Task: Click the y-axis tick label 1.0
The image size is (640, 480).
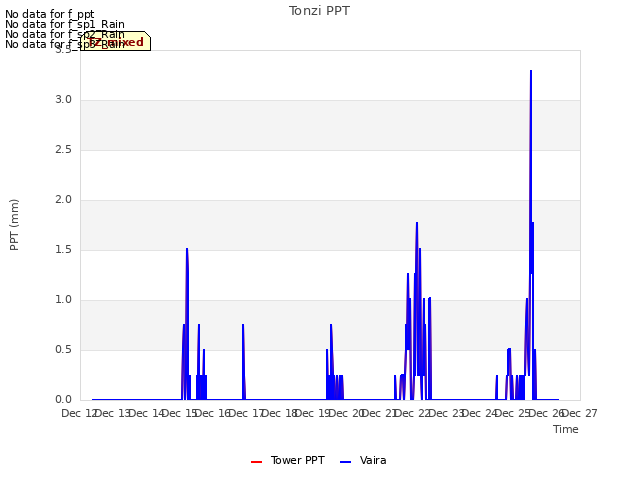Action: tap(63, 300)
